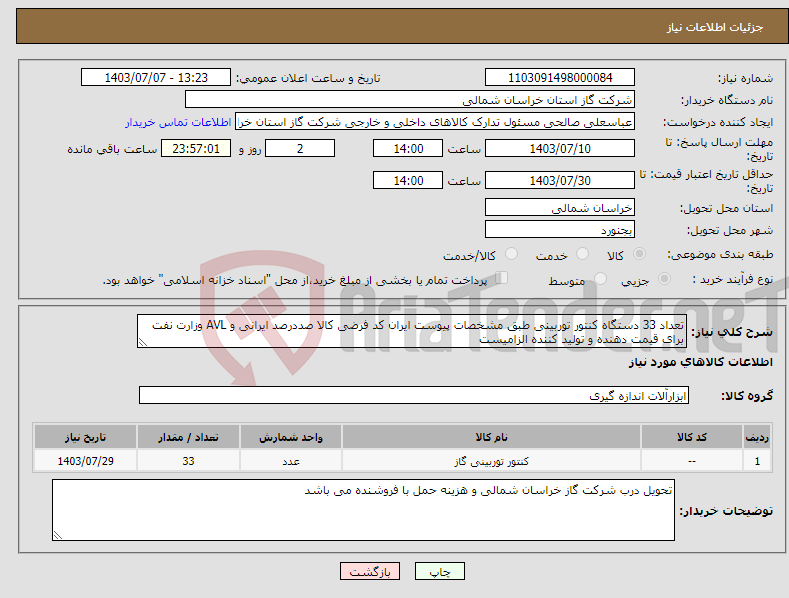789x598 pixels.
Task: Click the واحد شمارش column header
Action: 291,437
